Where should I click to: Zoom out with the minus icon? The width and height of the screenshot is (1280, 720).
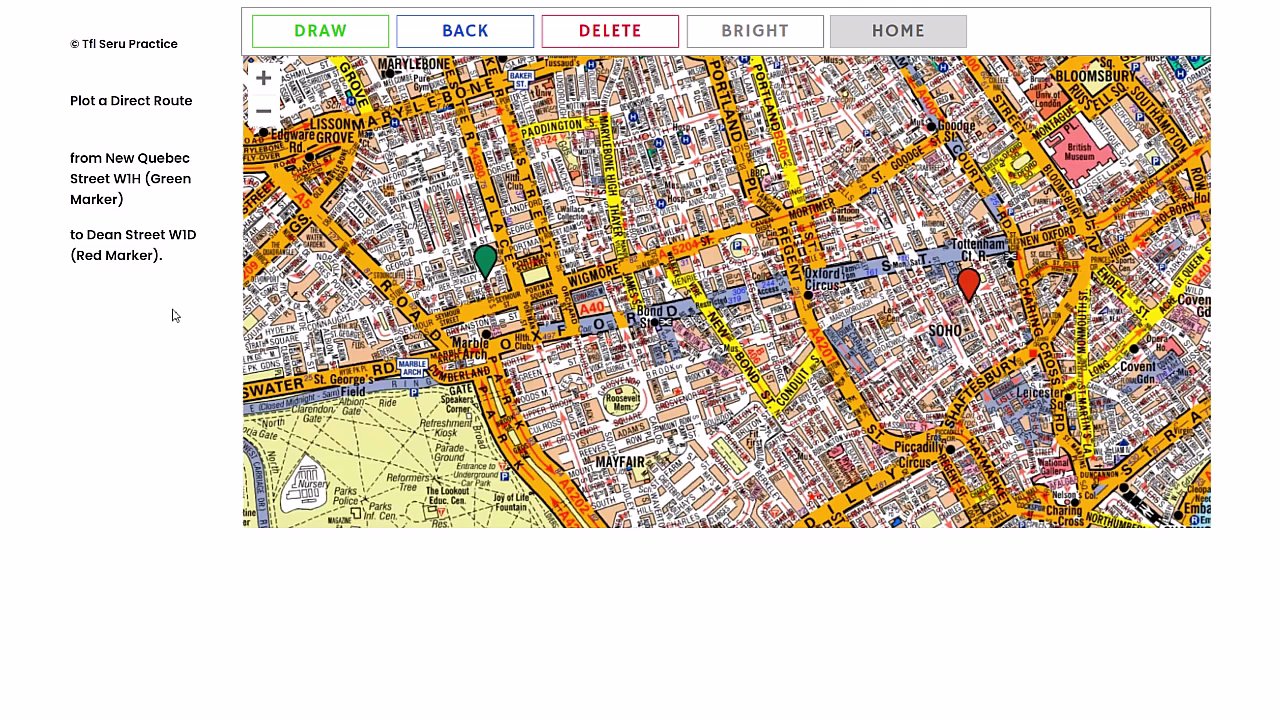[x=263, y=111]
